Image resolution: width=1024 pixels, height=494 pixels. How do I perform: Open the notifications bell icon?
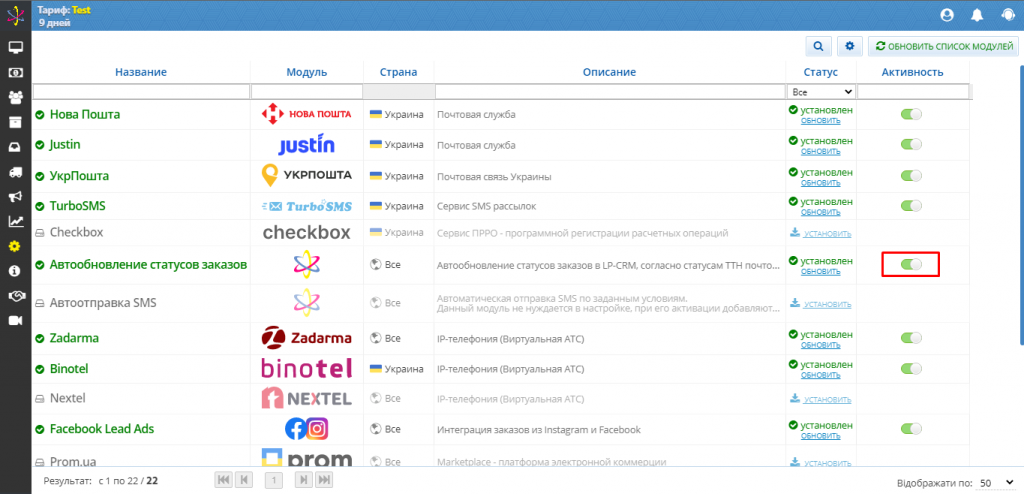tap(977, 16)
